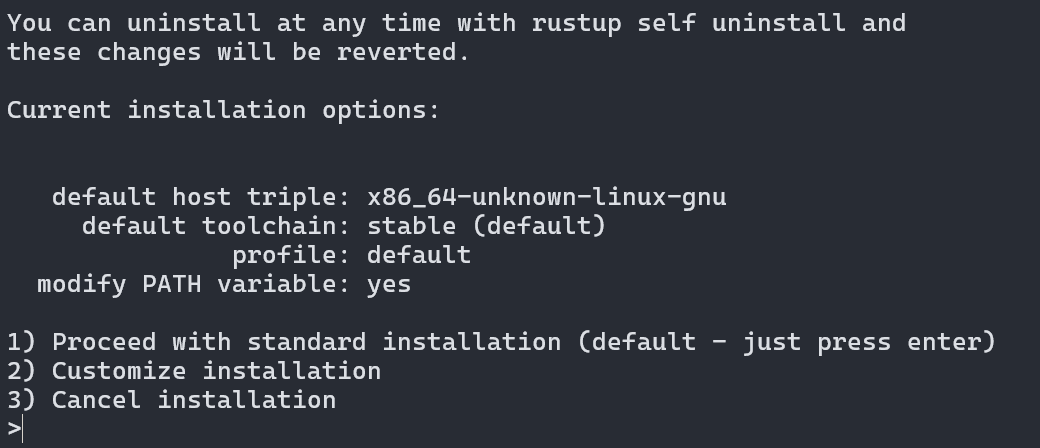This screenshot has height=448, width=1040.
Task: Click the 'these changes will be reverted' line
Action: pyautogui.click(x=238, y=52)
